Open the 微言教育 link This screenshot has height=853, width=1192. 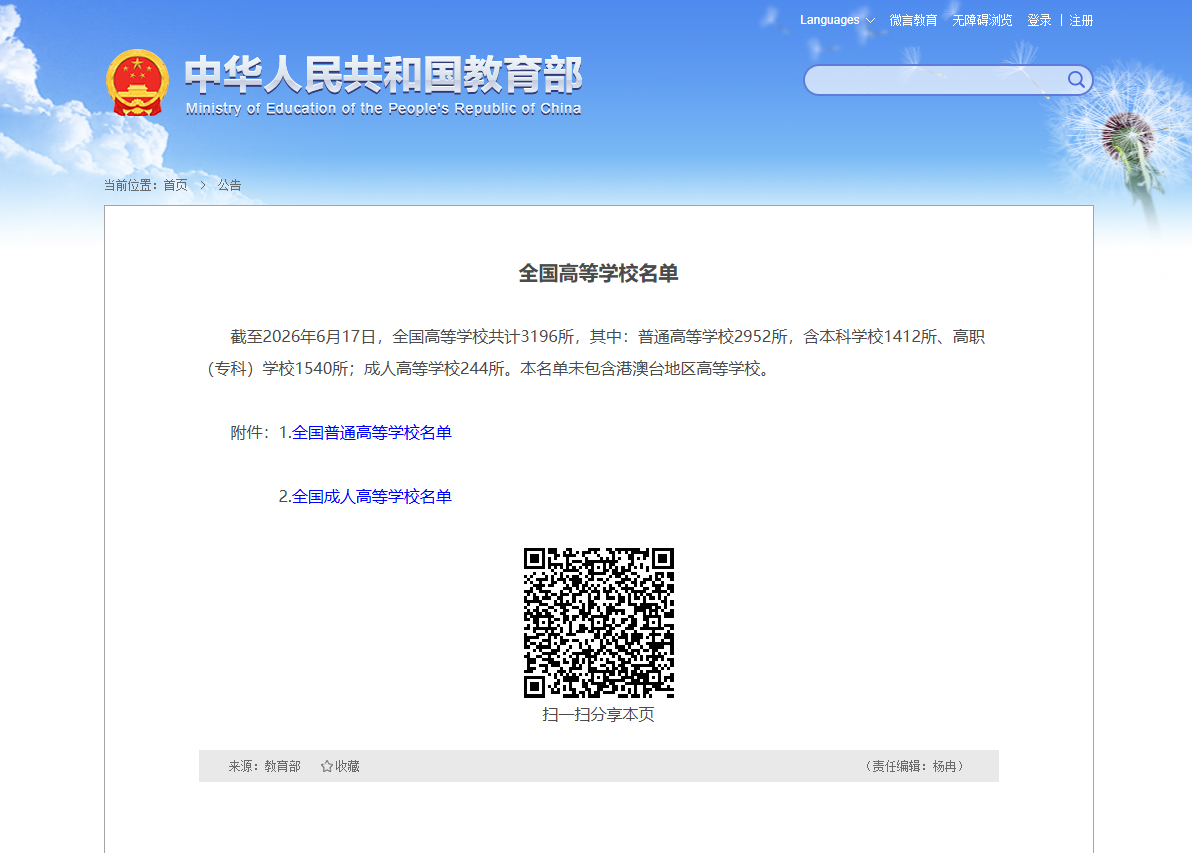pyautogui.click(x=913, y=21)
